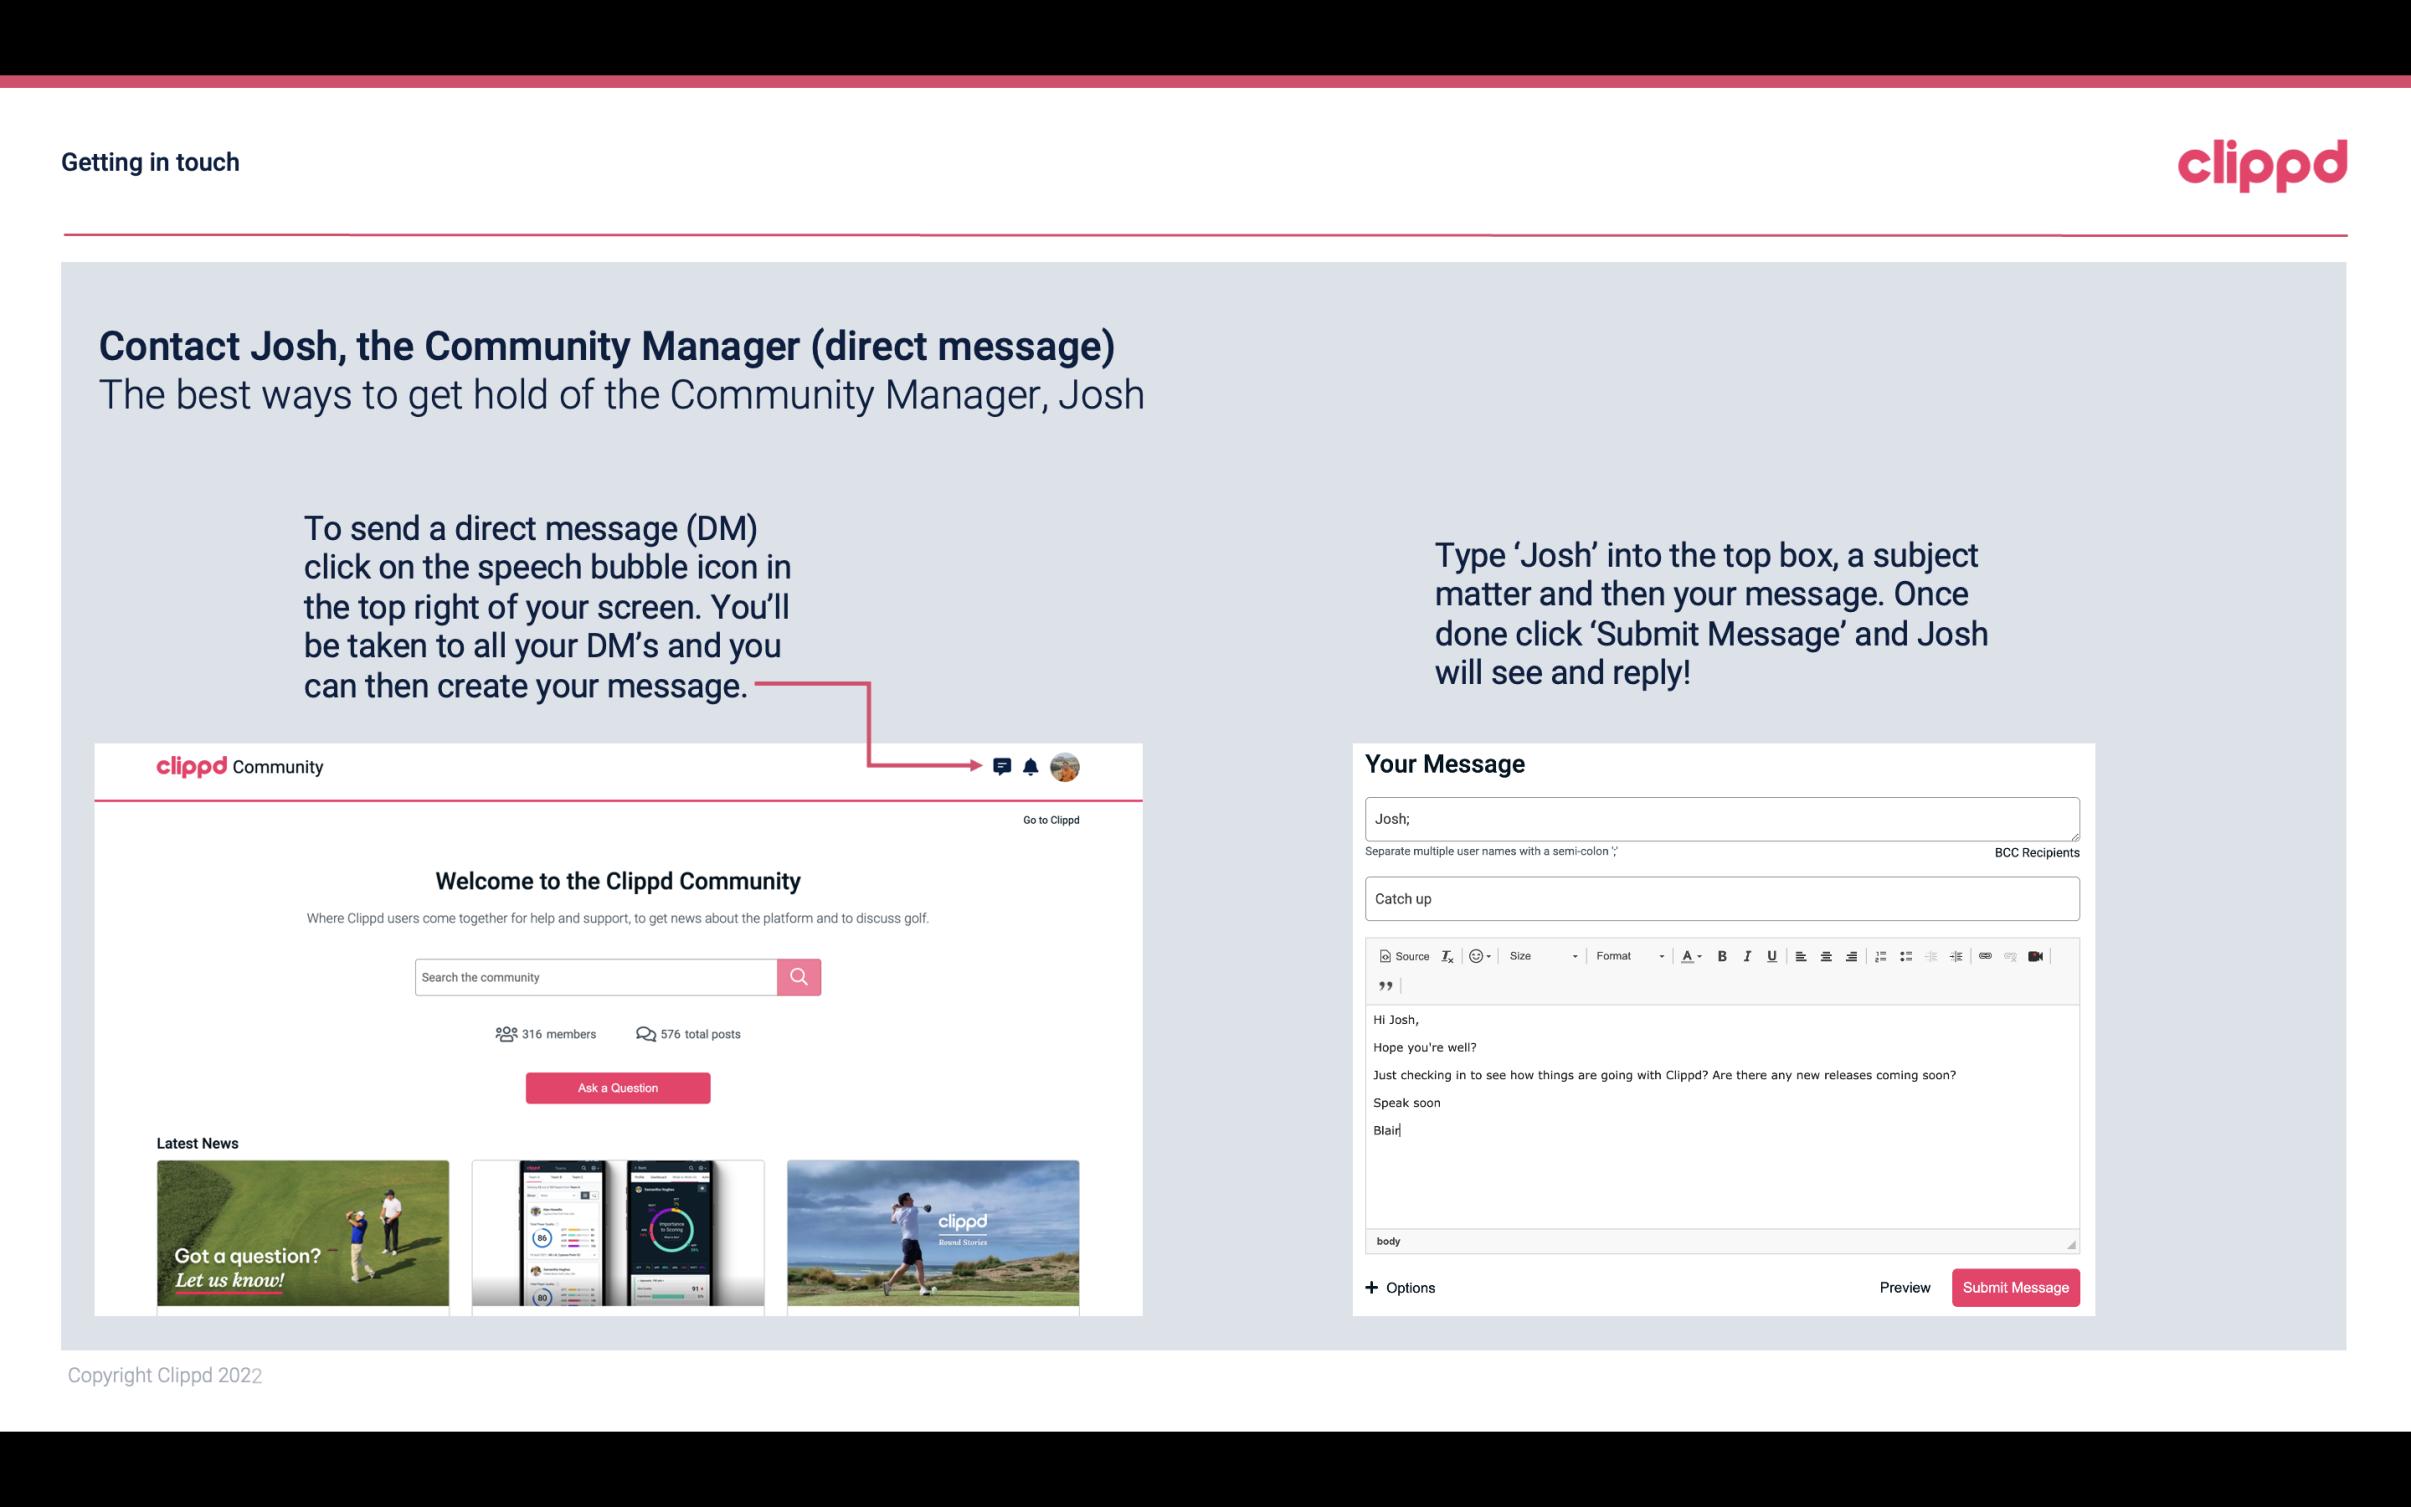Expand the Options section below message
This screenshot has width=2411, height=1507.
[1399, 1287]
